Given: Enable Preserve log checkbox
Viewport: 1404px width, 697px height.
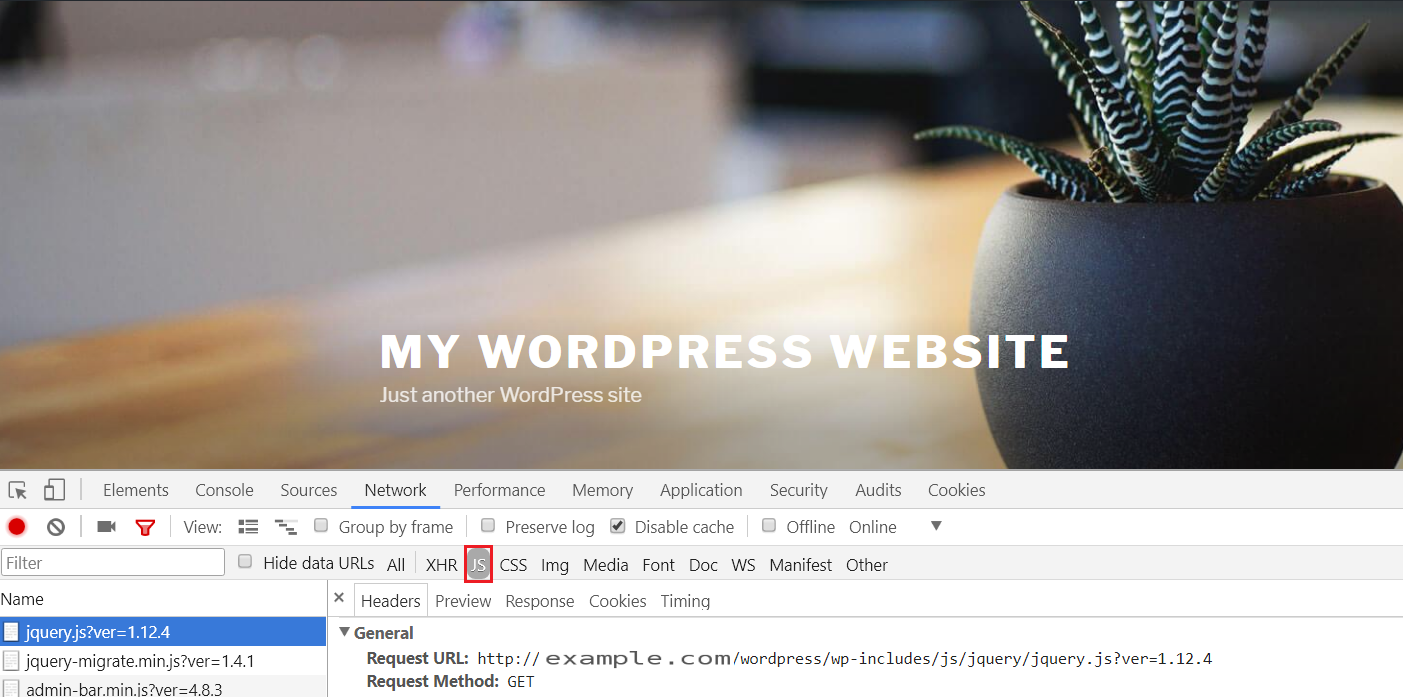Looking at the screenshot, I should [488, 526].
